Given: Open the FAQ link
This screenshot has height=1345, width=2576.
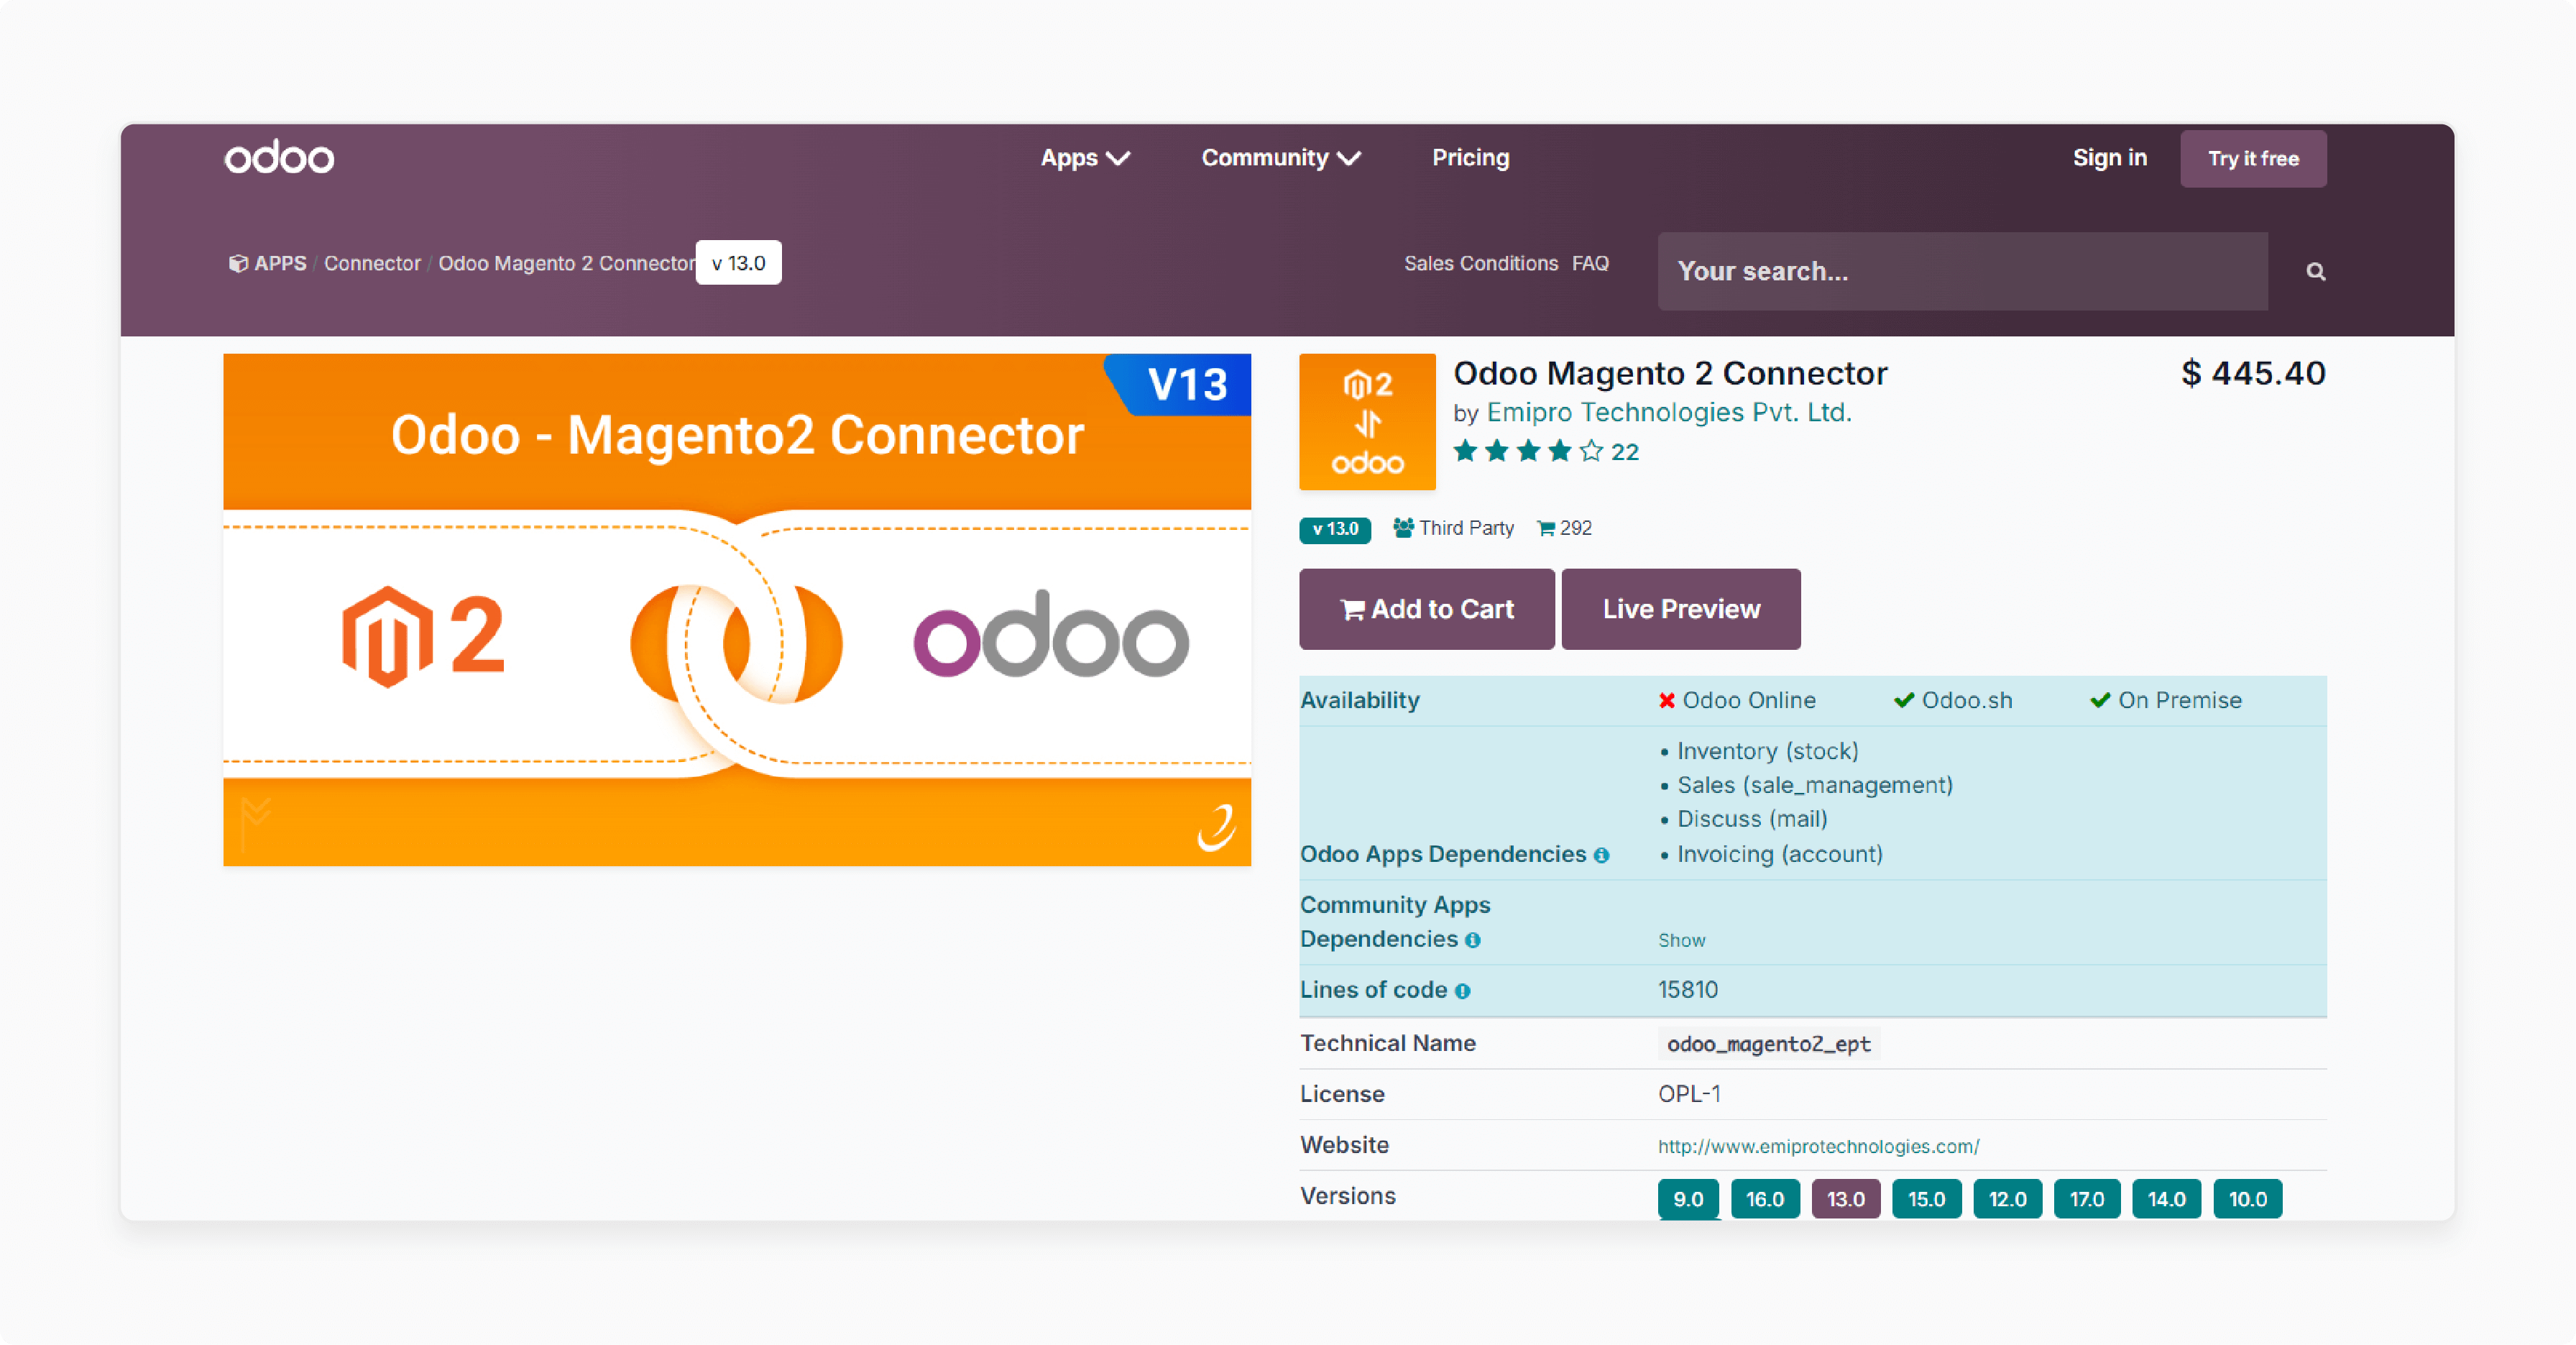Looking at the screenshot, I should pos(1590,263).
